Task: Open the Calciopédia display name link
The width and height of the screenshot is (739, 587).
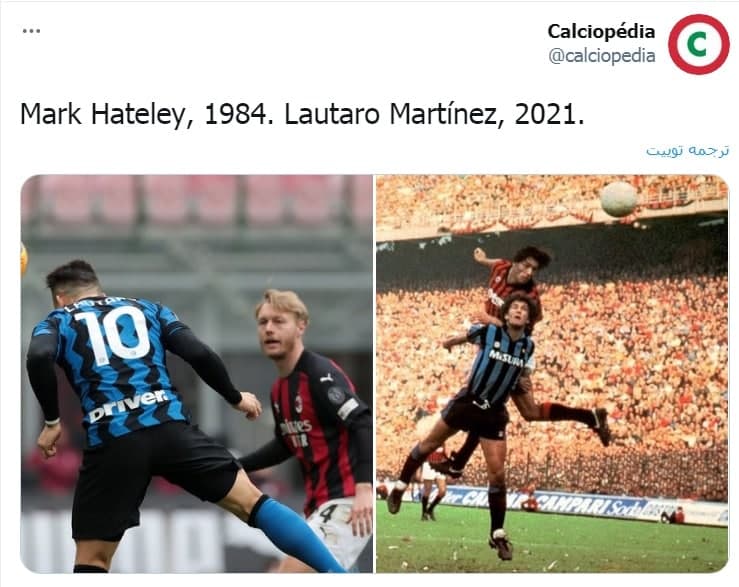Action: point(601,32)
